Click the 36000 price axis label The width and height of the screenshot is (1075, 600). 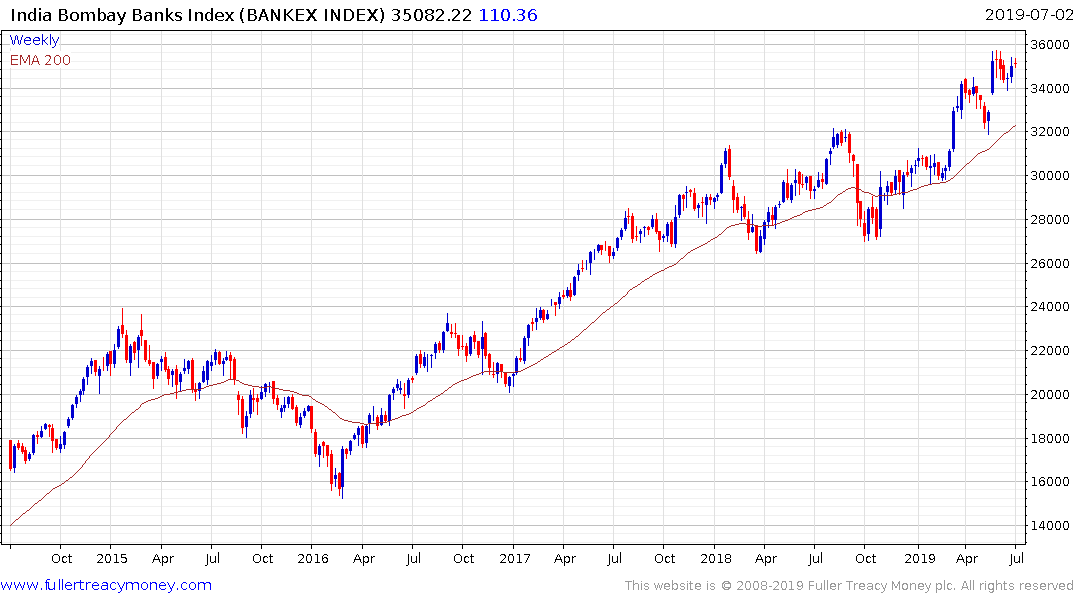[1050, 45]
